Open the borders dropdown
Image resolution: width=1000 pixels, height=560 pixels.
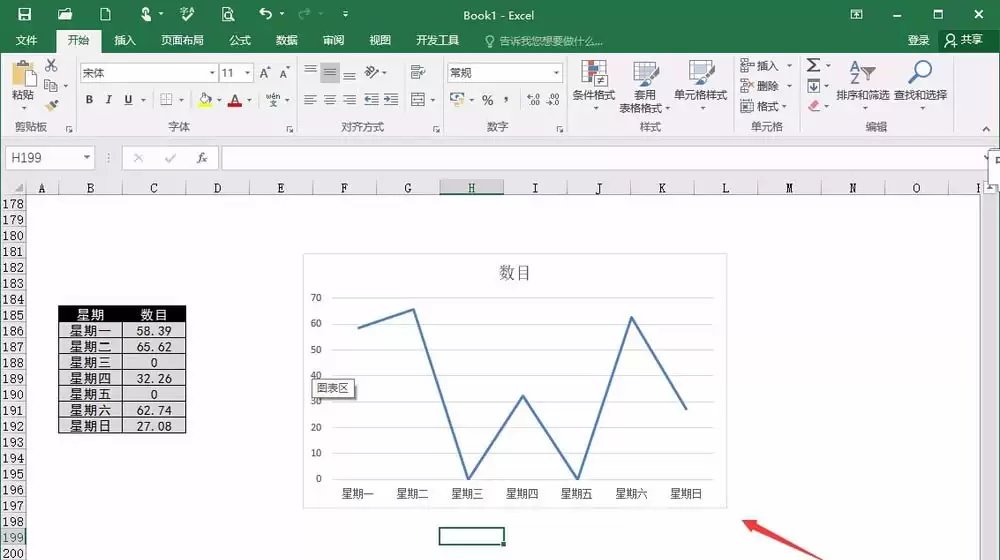tap(181, 100)
